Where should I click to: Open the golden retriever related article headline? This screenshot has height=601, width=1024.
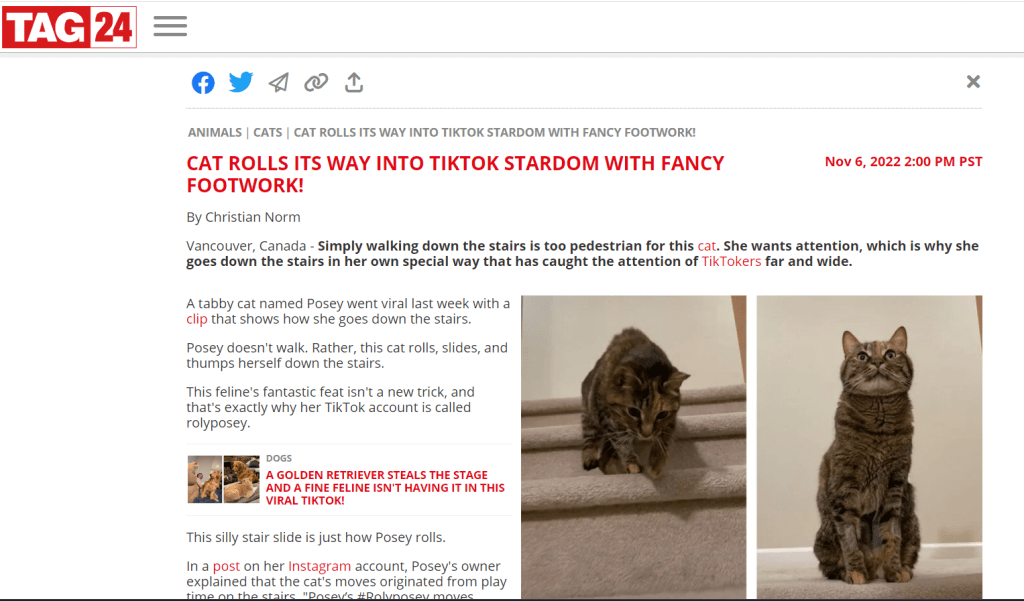(385, 487)
